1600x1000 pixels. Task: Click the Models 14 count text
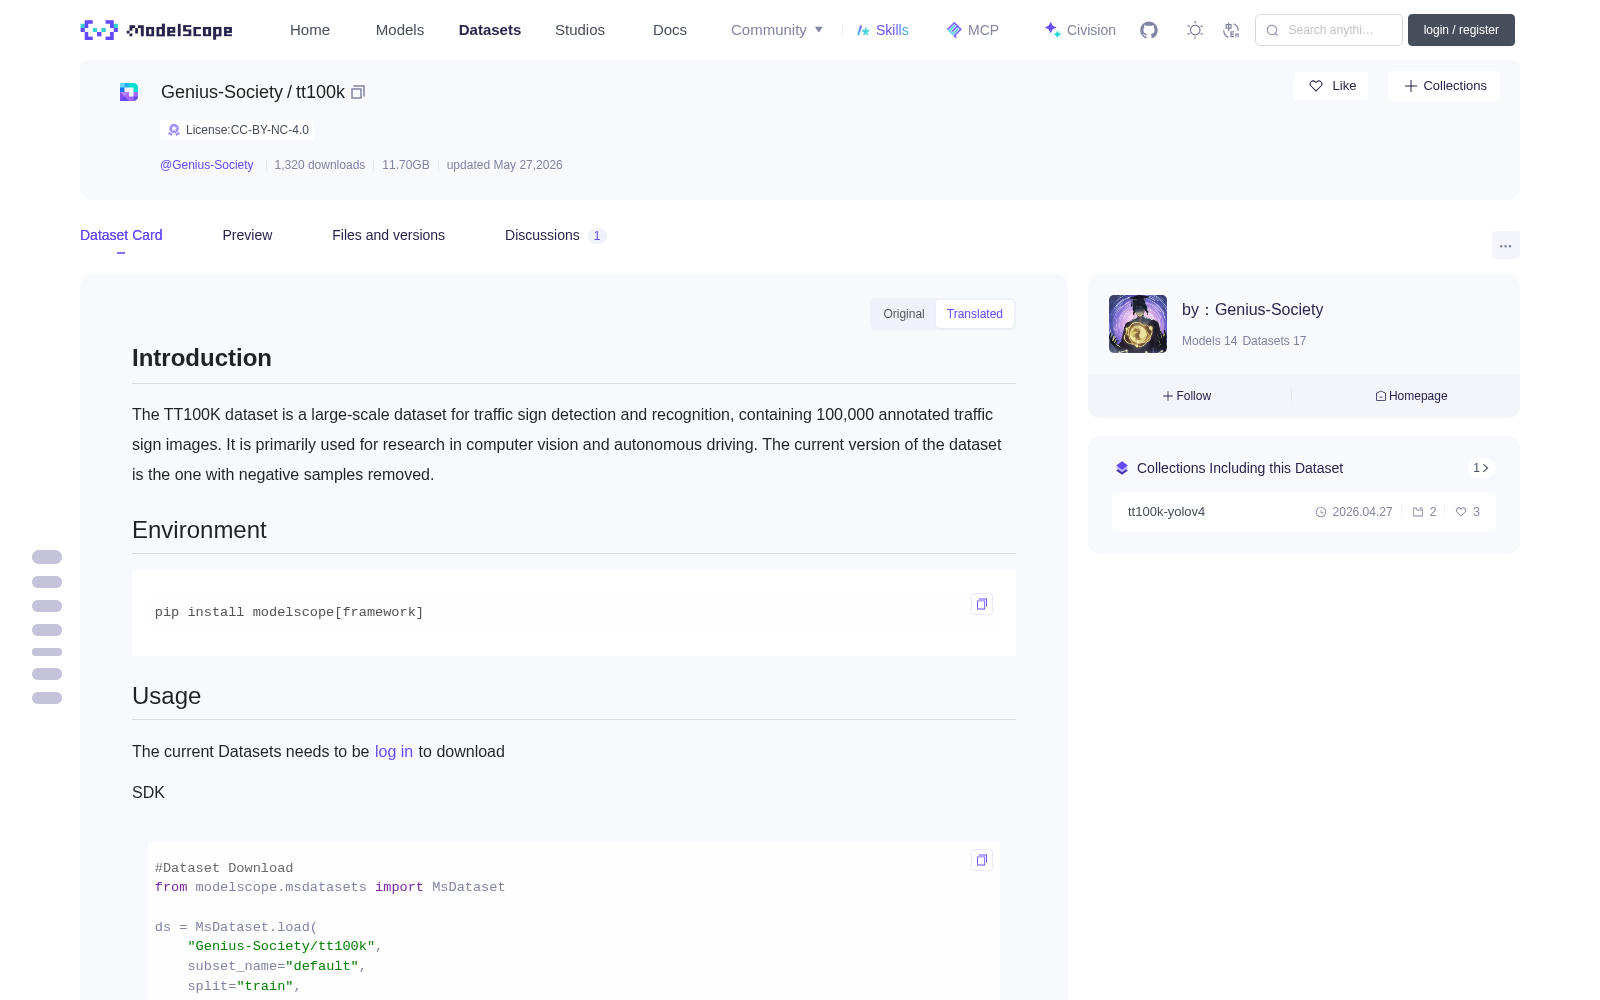(x=1209, y=341)
